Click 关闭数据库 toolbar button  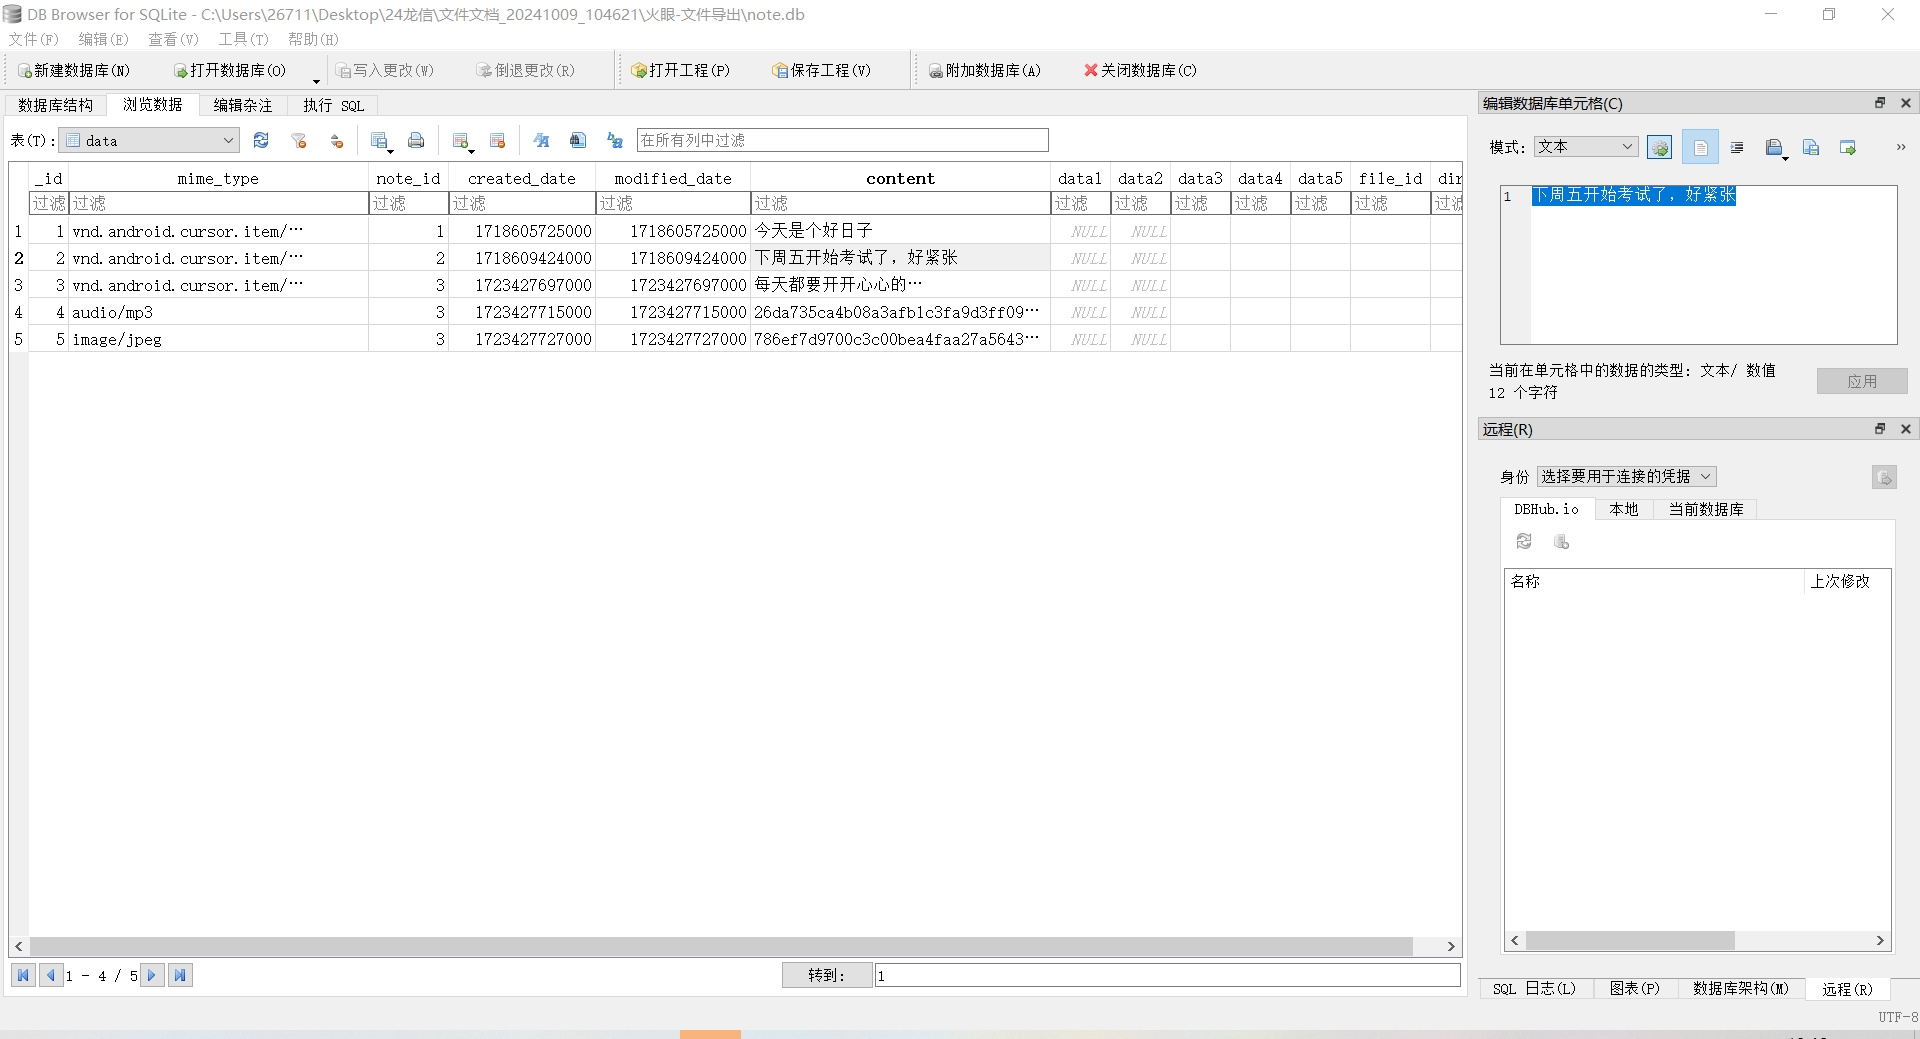click(1140, 70)
